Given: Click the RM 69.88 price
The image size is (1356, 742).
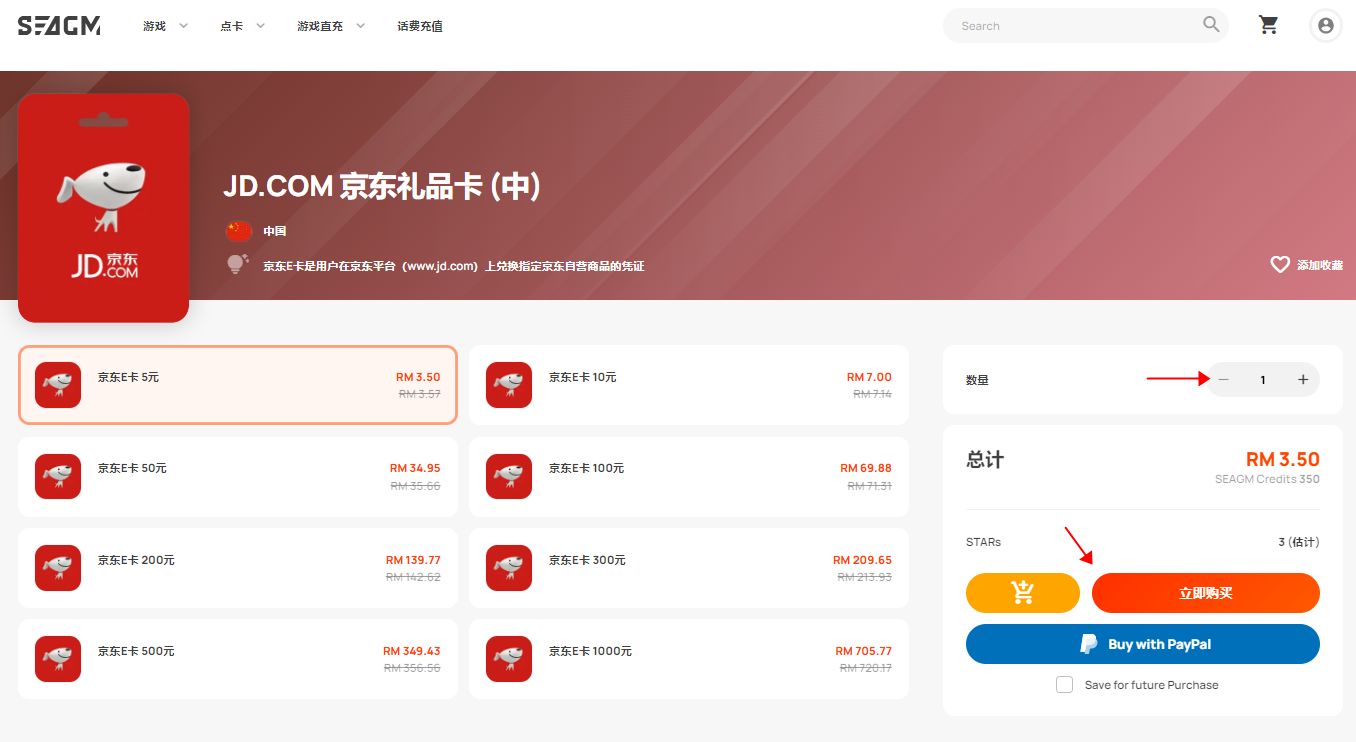Looking at the screenshot, I should coord(866,468).
